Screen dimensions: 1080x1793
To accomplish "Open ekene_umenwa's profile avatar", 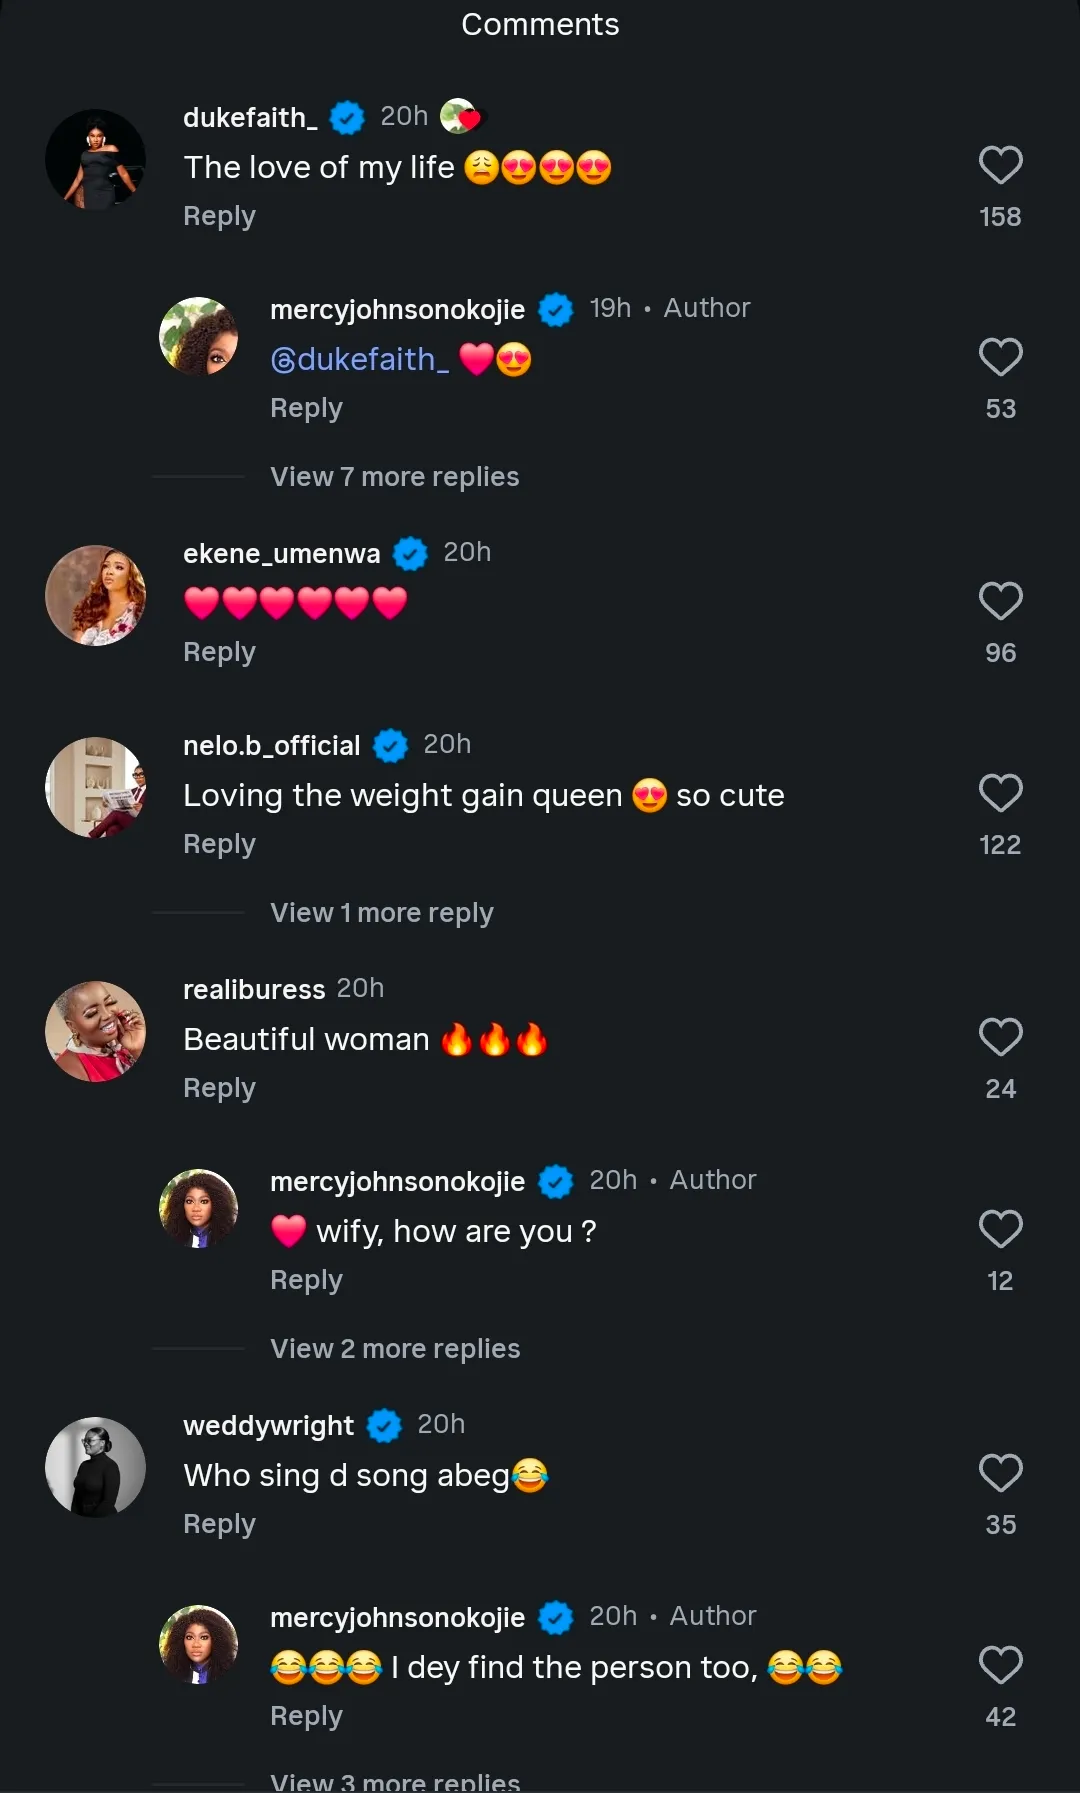I will 96,595.
